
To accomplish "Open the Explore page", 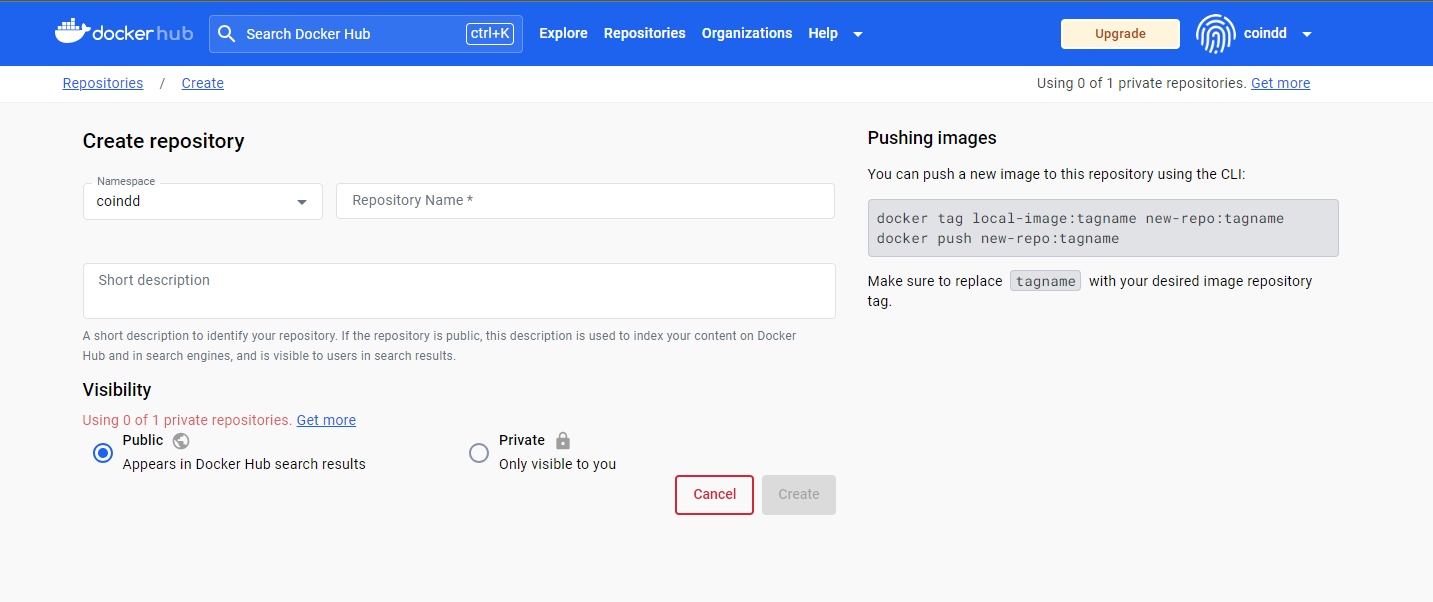I will pos(563,33).
